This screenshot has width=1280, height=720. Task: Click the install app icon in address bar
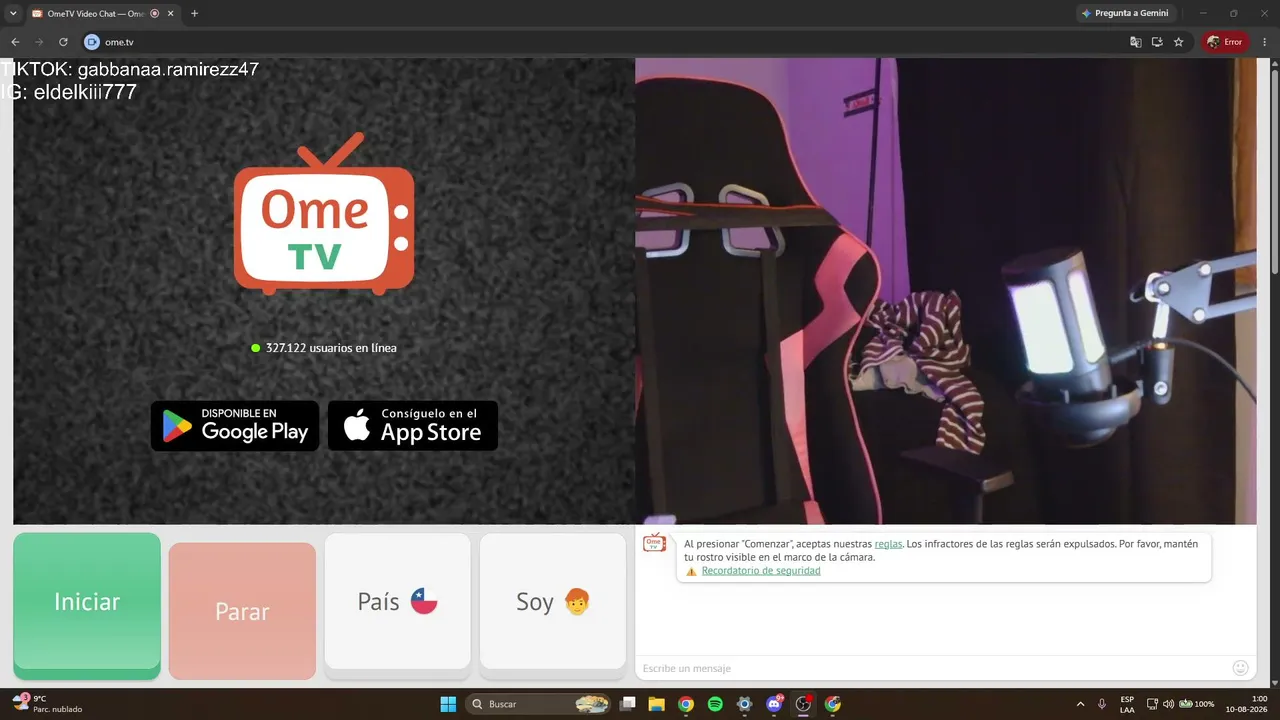[1157, 42]
